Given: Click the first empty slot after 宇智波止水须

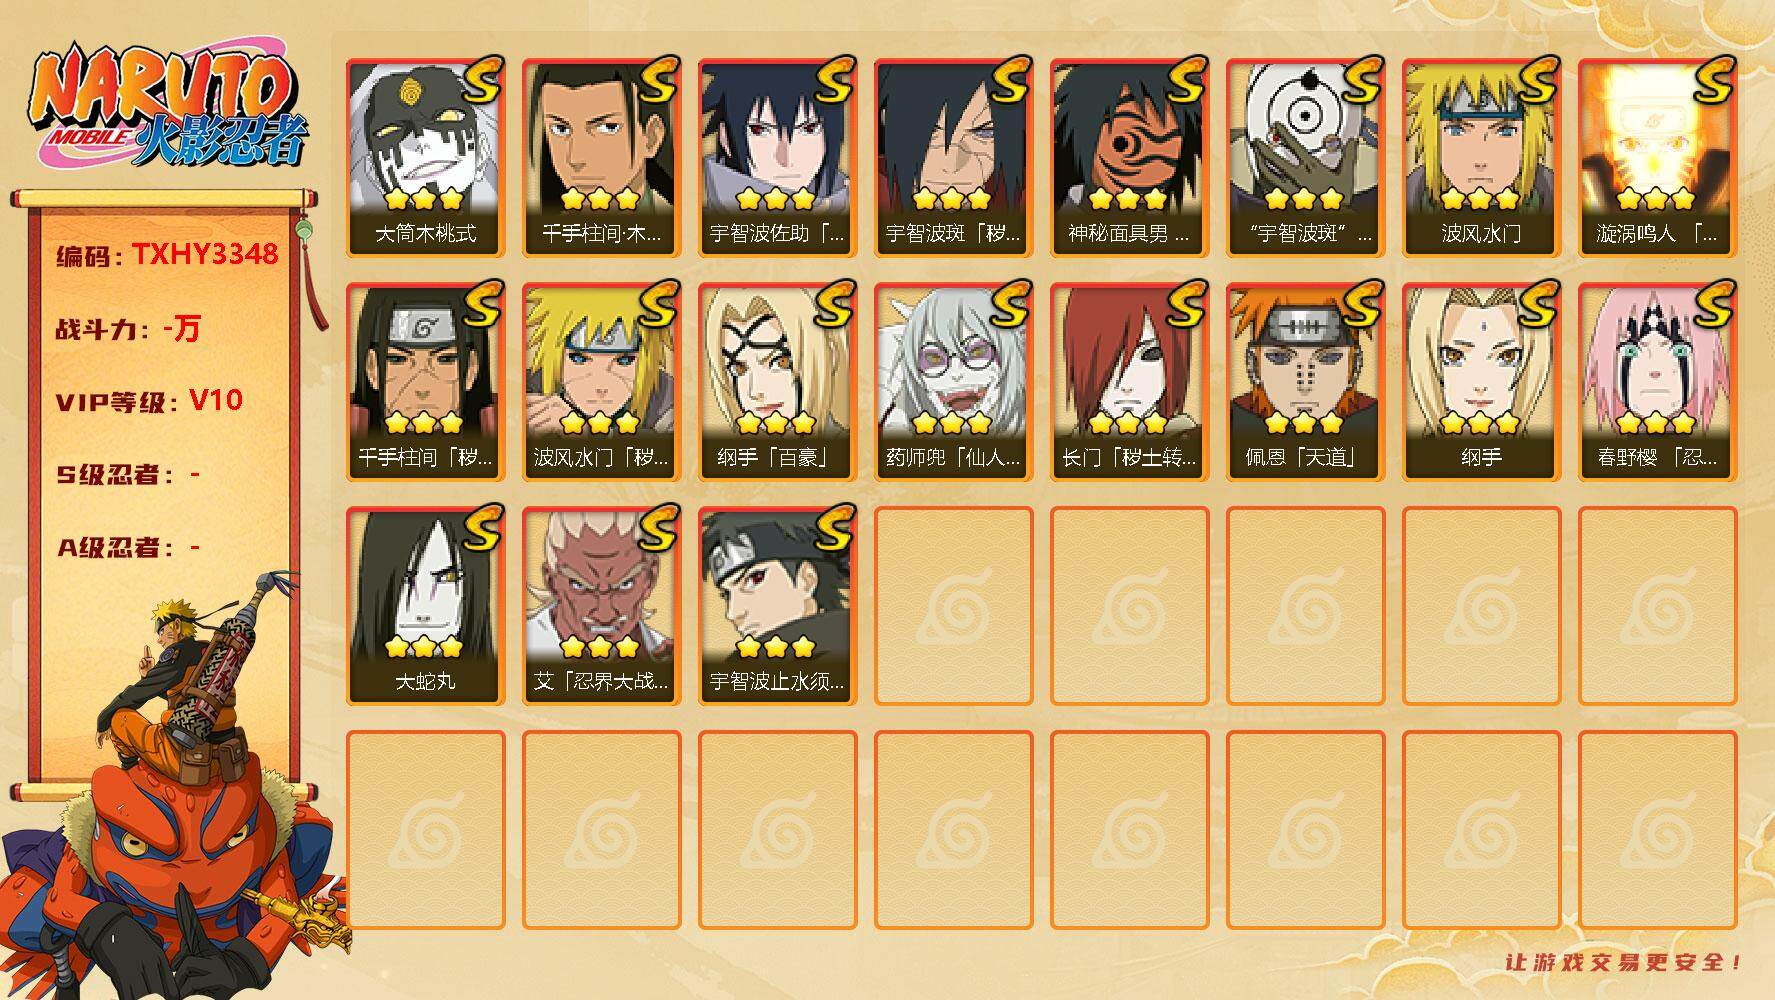Looking at the screenshot, I should (x=953, y=606).
